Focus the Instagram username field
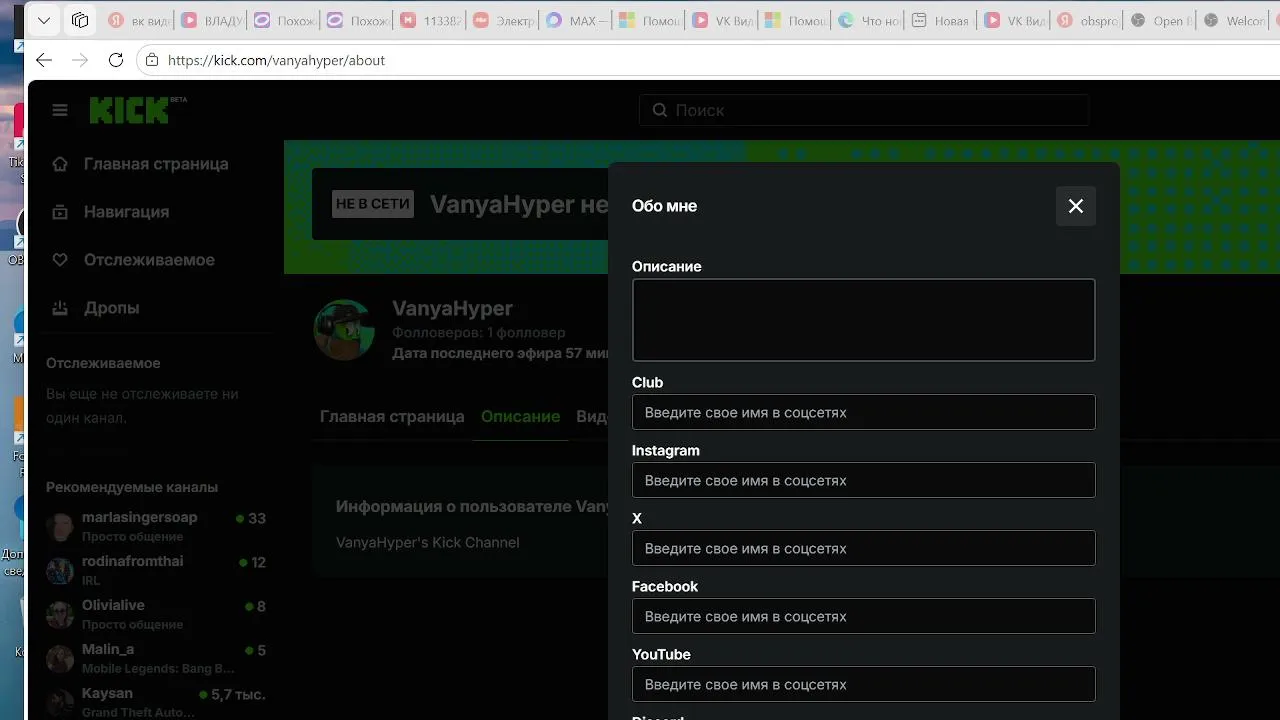 [x=863, y=480]
